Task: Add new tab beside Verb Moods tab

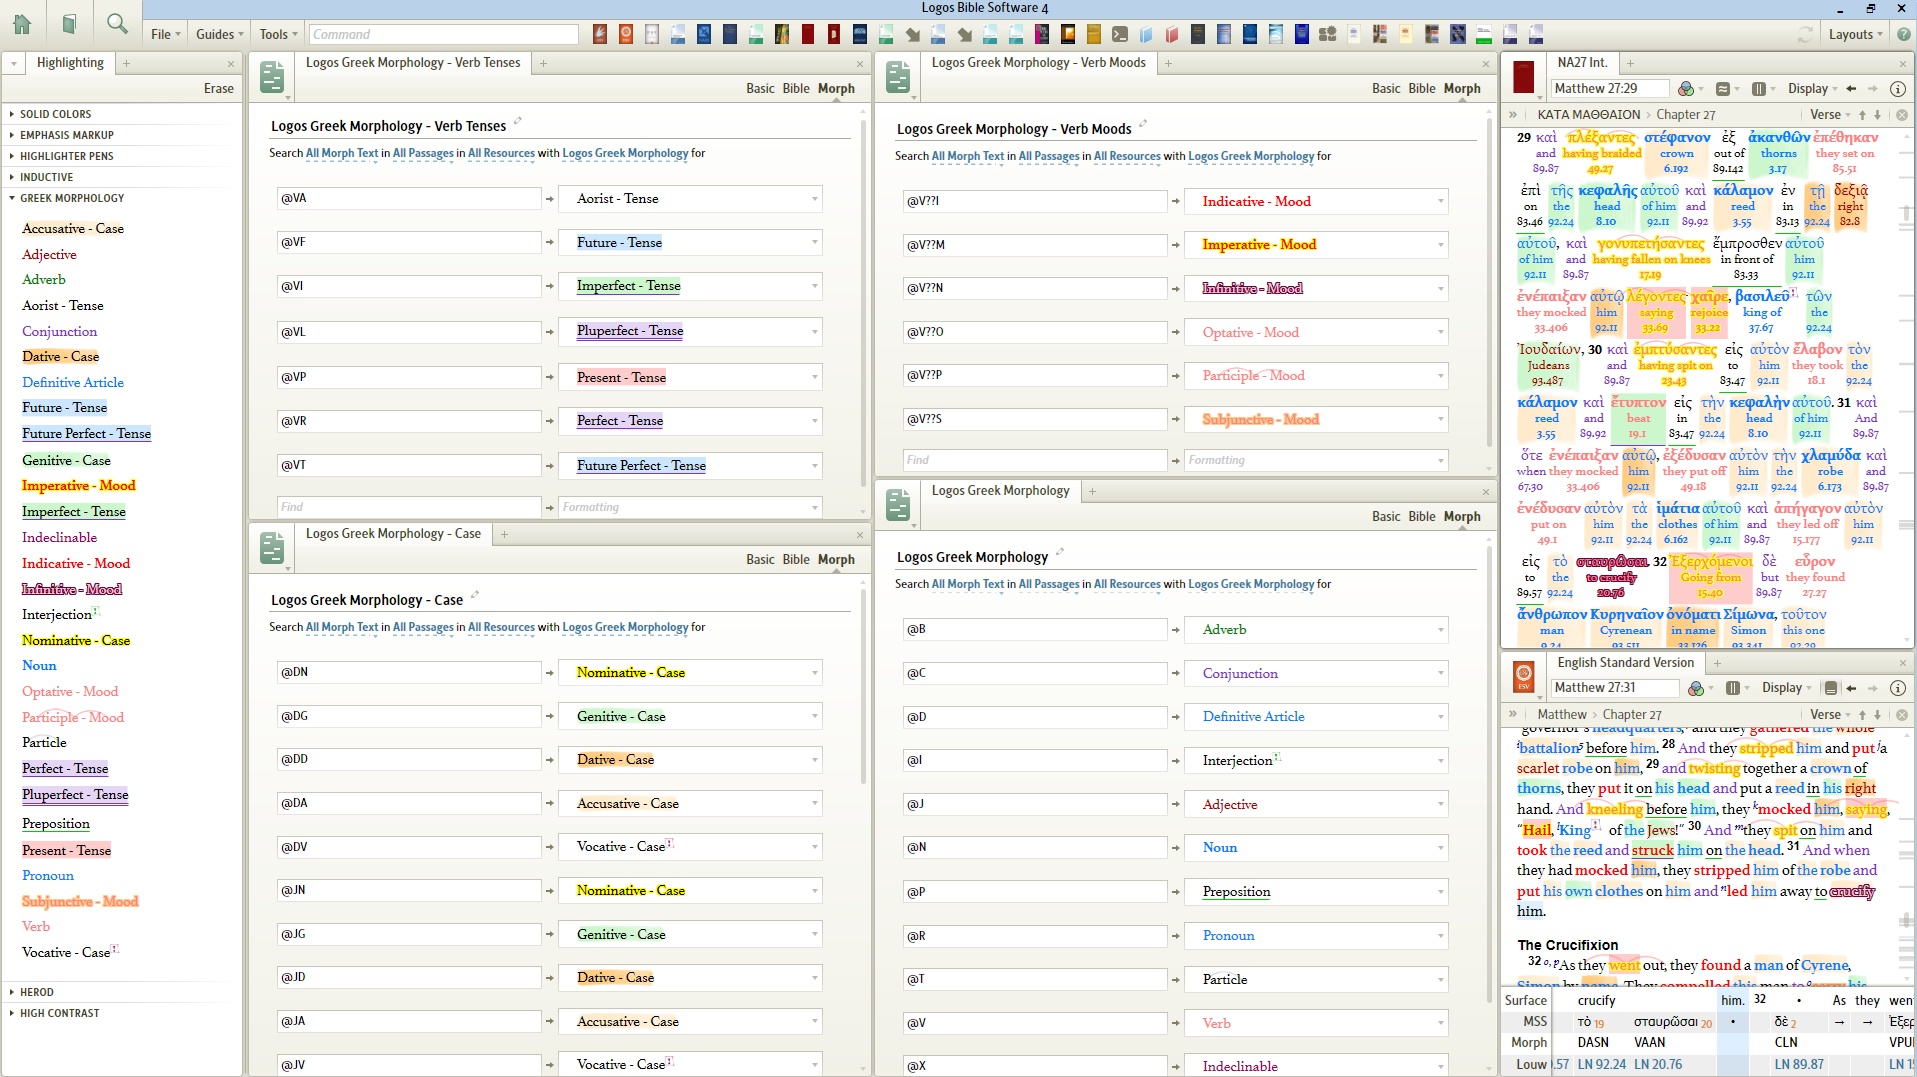Action: point(1168,63)
